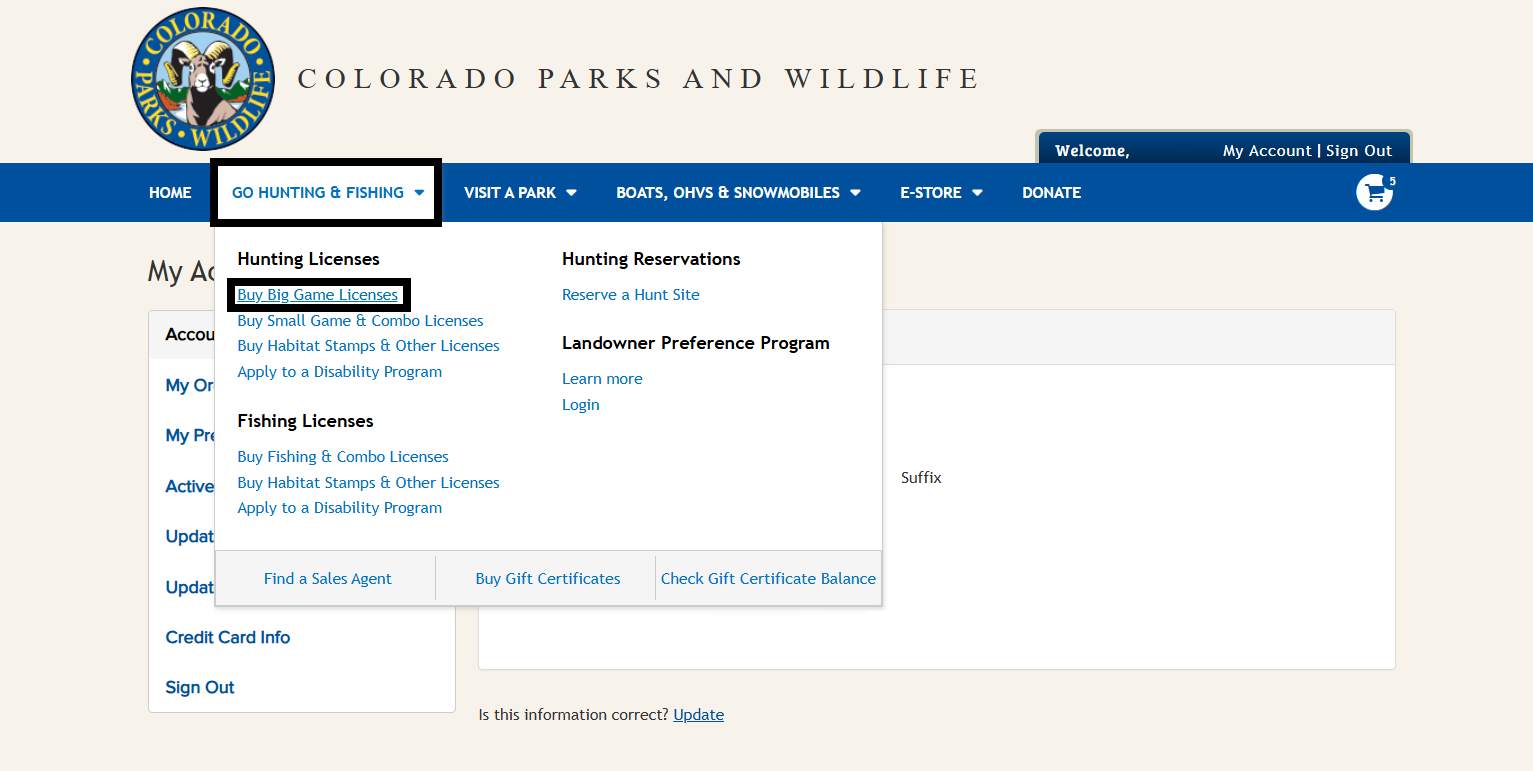Expand the Visit a Park menu
This screenshot has height=771, width=1533.
click(520, 193)
